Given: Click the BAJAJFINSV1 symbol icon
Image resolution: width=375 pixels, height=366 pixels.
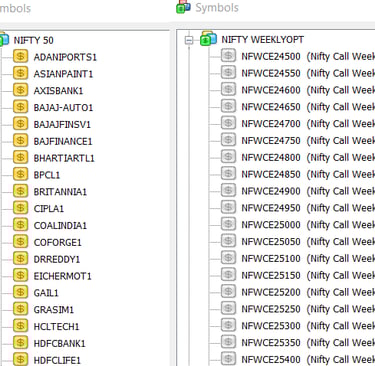Looking at the screenshot, I should pyautogui.click(x=20, y=124).
